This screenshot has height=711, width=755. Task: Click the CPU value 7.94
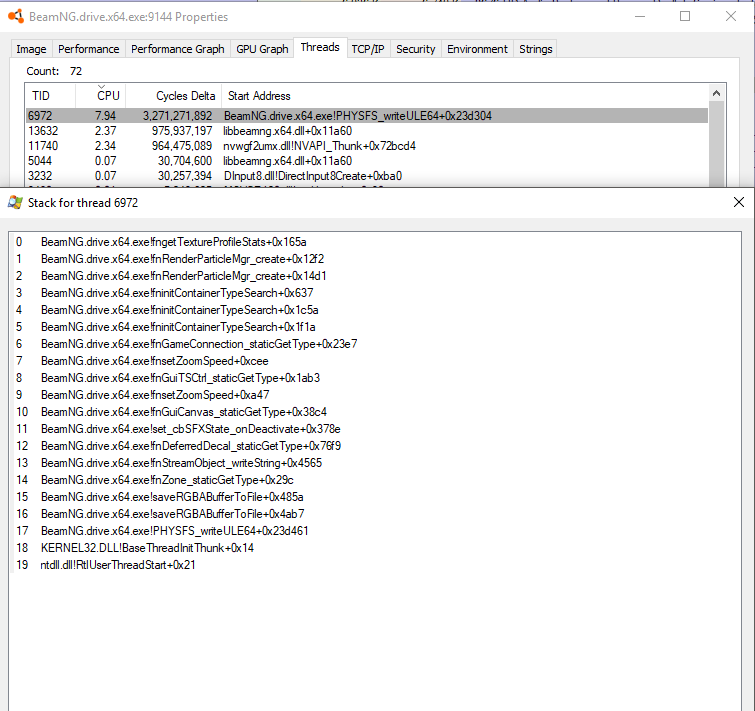[105, 116]
